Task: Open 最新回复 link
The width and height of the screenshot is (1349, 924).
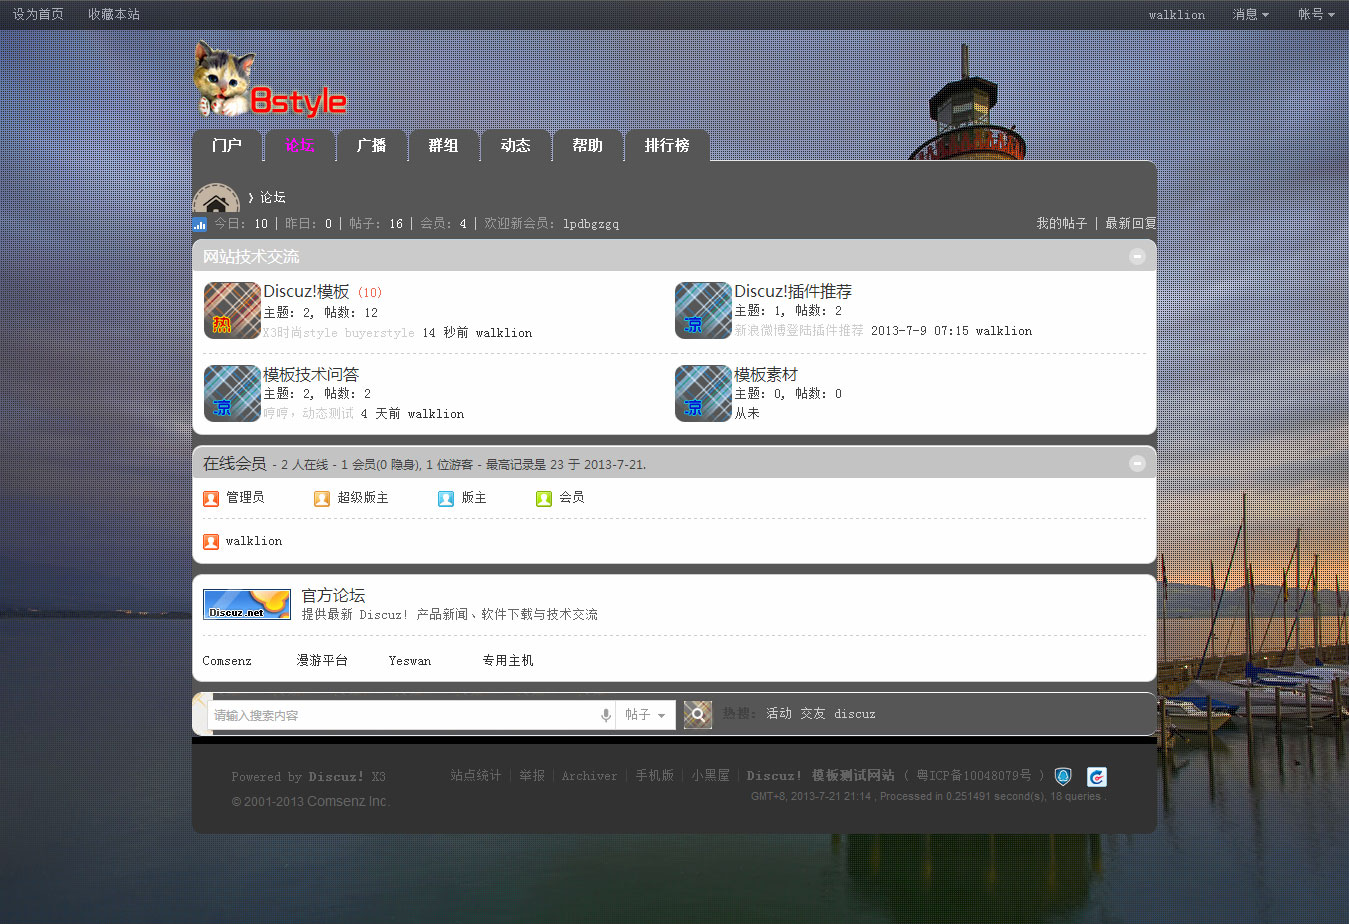Action: (x=1131, y=224)
